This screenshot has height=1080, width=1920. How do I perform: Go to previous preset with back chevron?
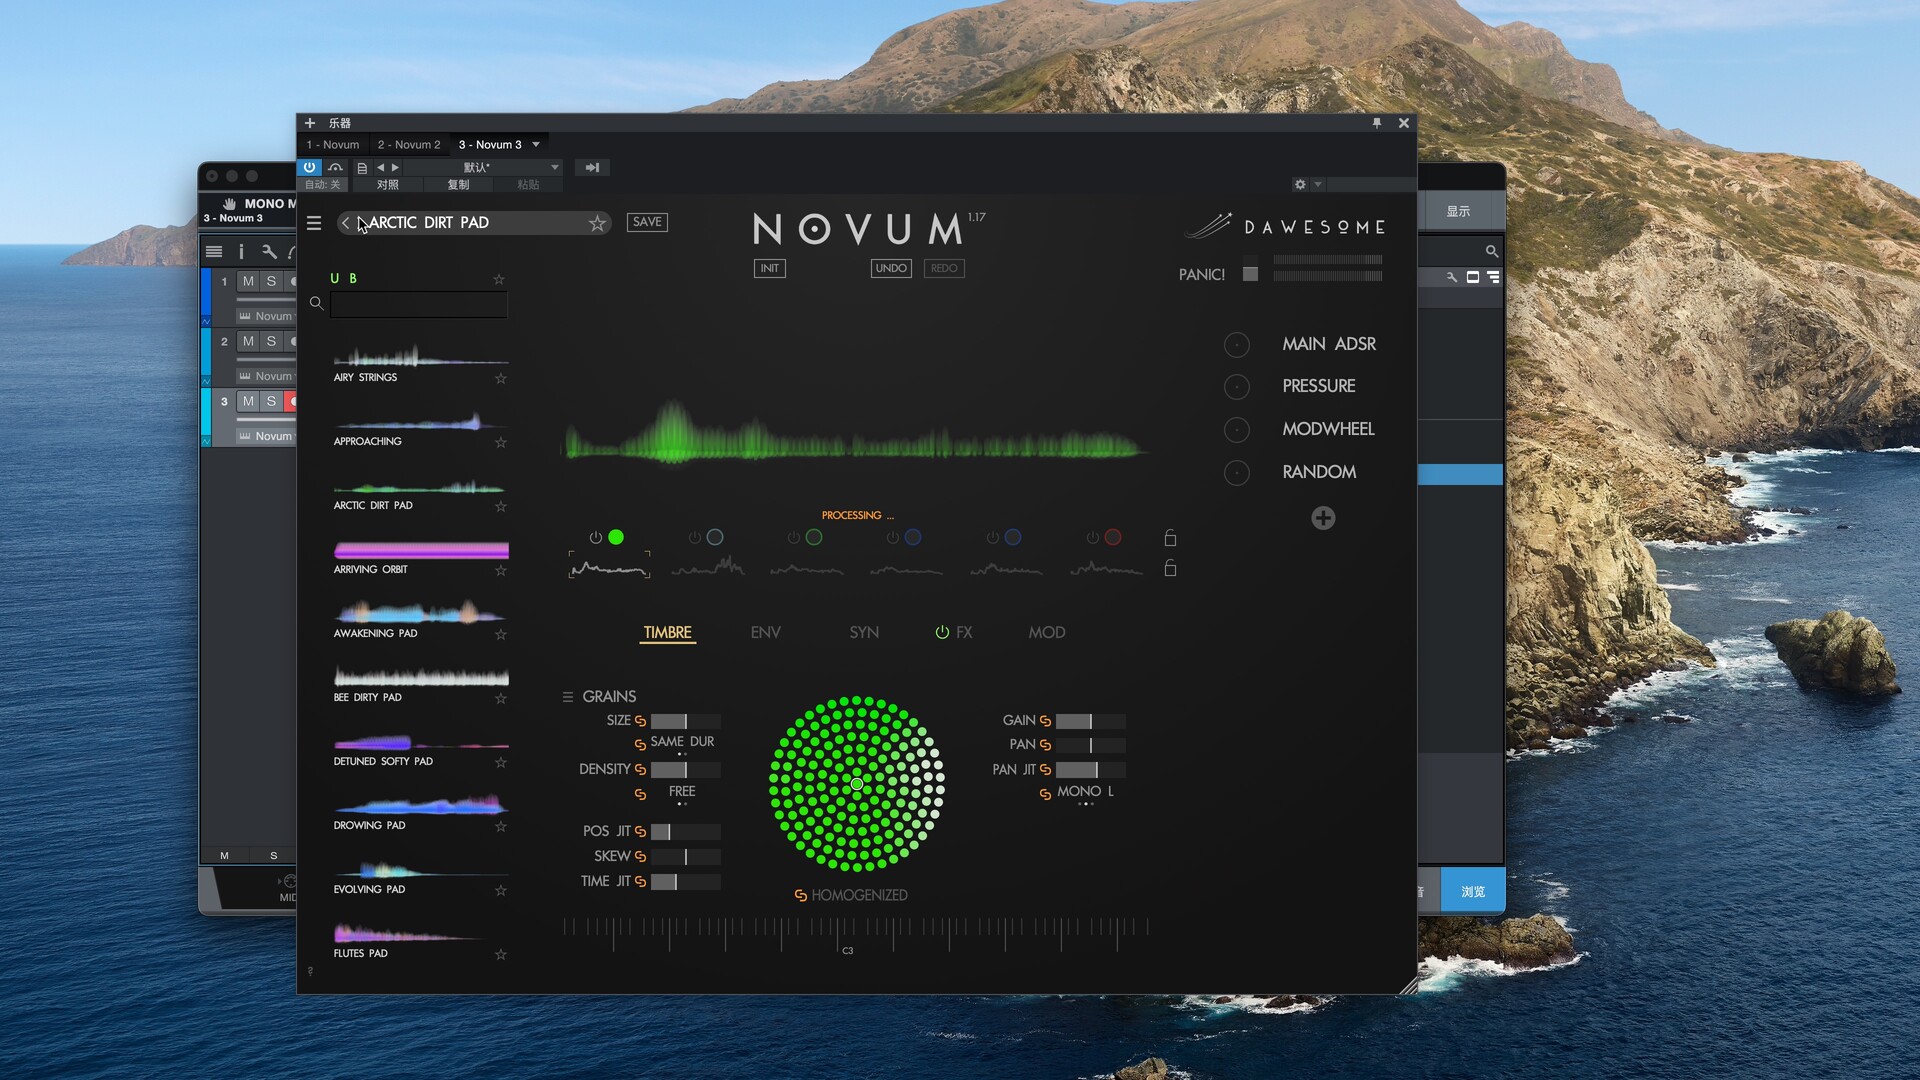point(346,223)
